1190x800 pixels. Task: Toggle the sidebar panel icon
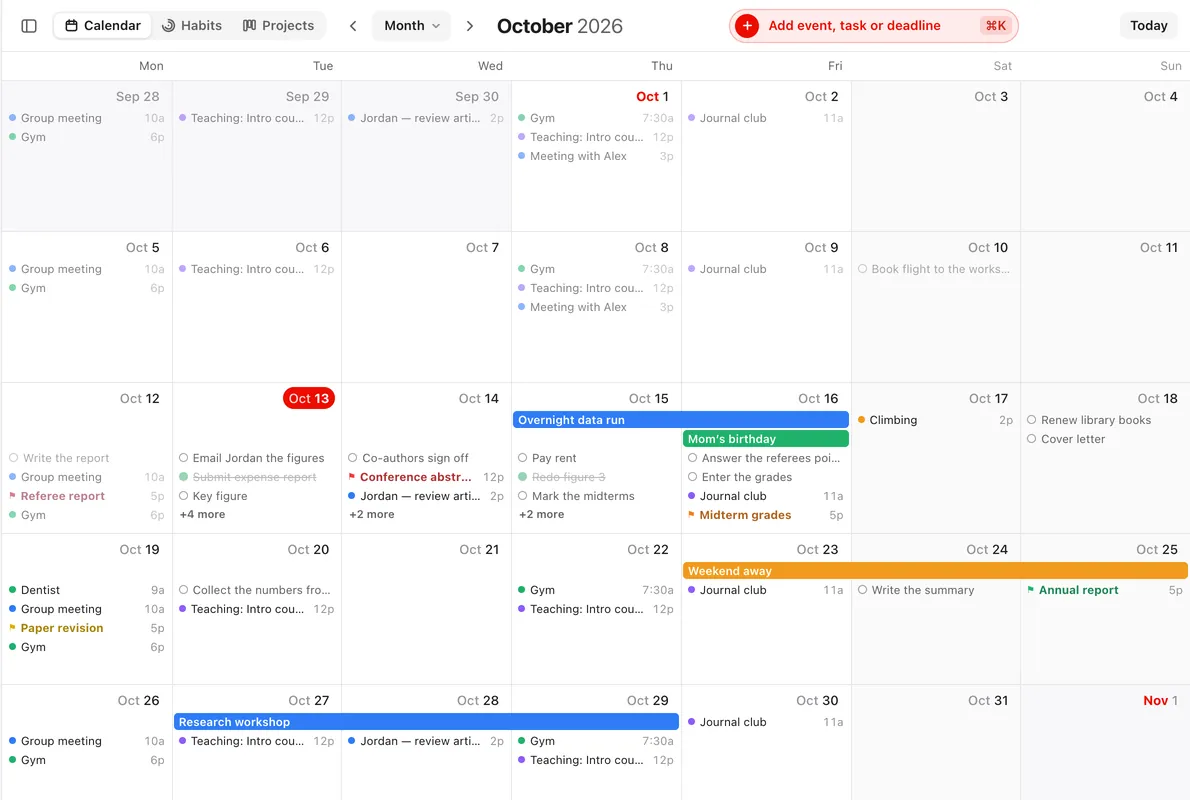[x=29, y=26]
